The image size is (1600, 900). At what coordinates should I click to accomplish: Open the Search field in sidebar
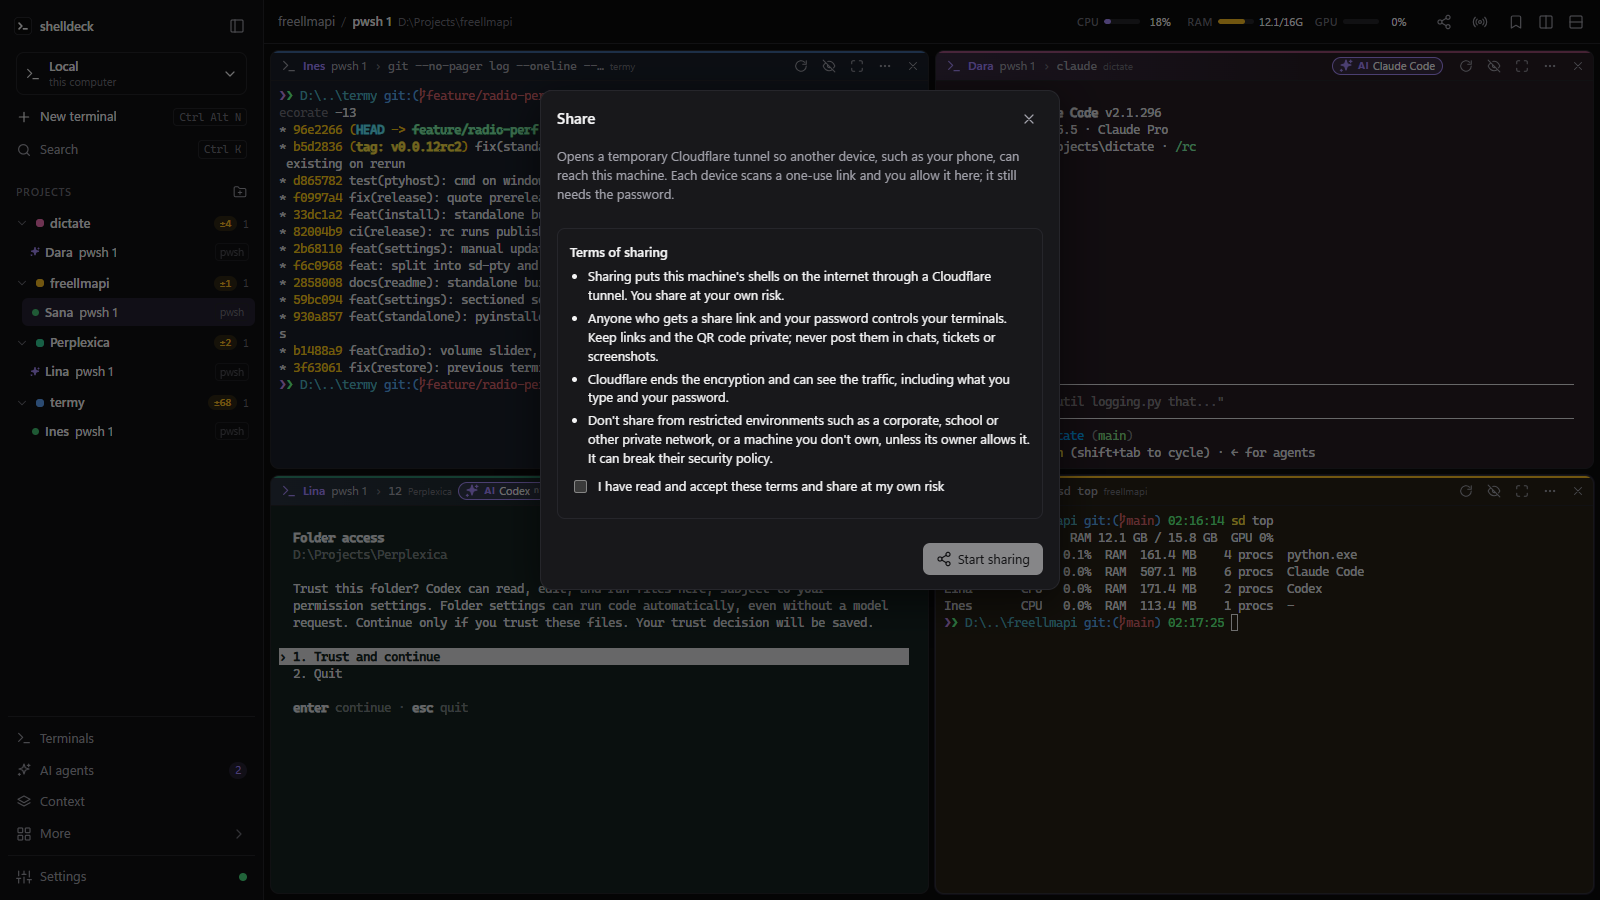tap(131, 150)
